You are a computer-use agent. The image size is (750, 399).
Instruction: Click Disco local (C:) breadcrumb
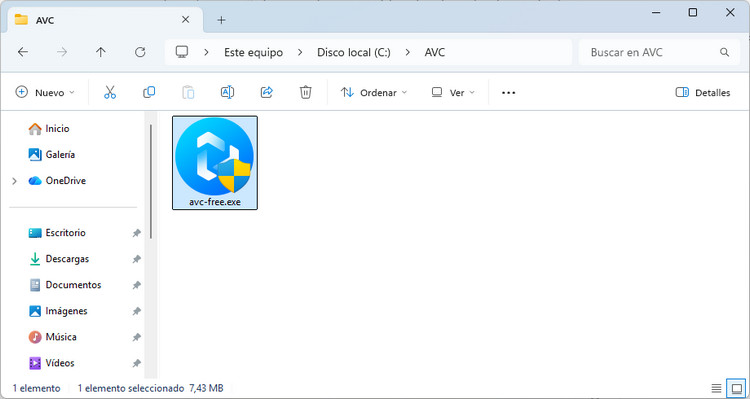(x=354, y=52)
